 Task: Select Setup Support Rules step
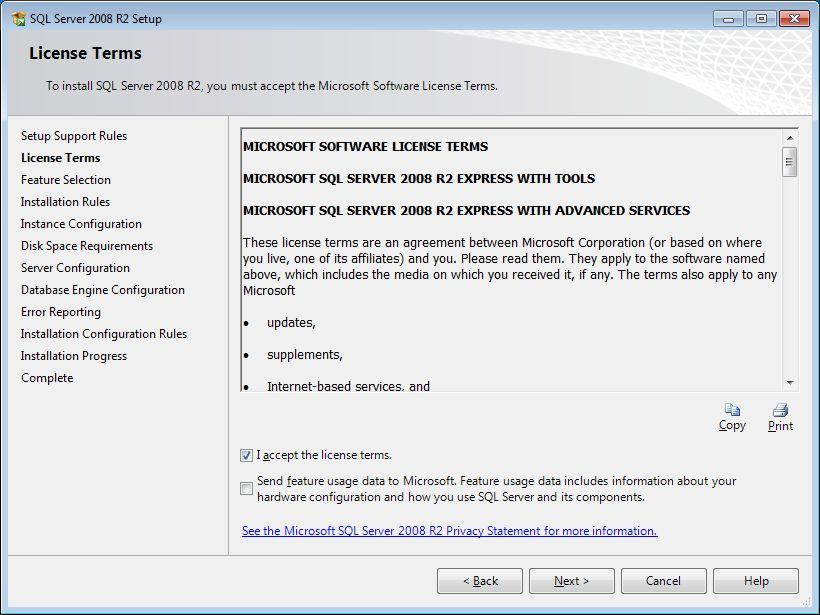pos(74,136)
